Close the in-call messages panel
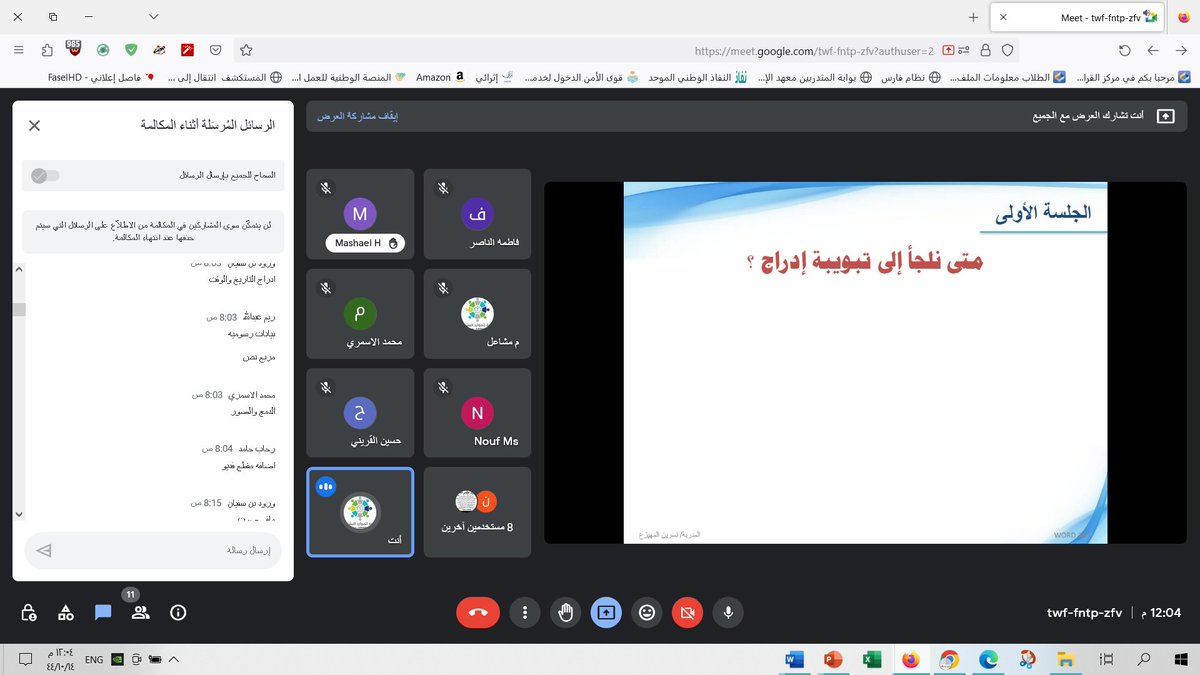 (x=34, y=125)
